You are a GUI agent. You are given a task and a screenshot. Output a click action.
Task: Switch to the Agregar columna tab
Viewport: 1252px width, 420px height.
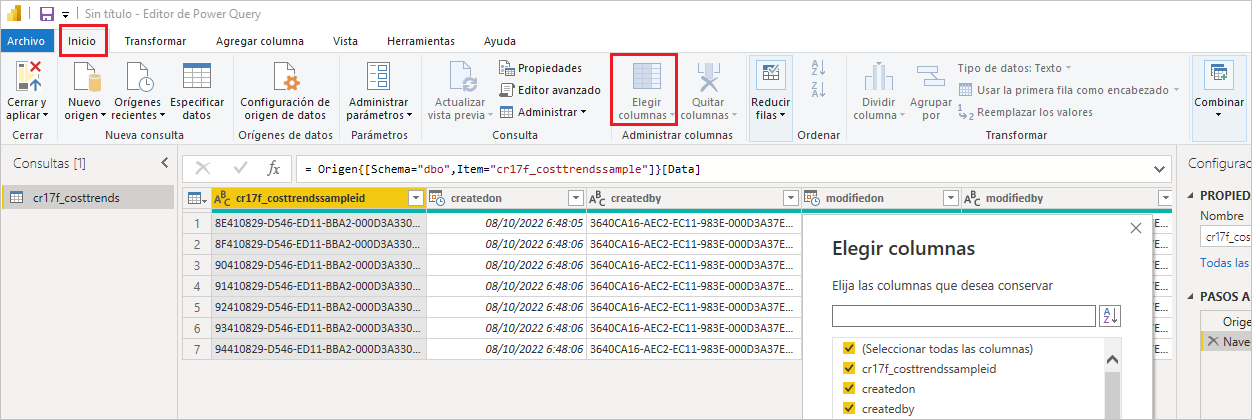tap(260, 41)
